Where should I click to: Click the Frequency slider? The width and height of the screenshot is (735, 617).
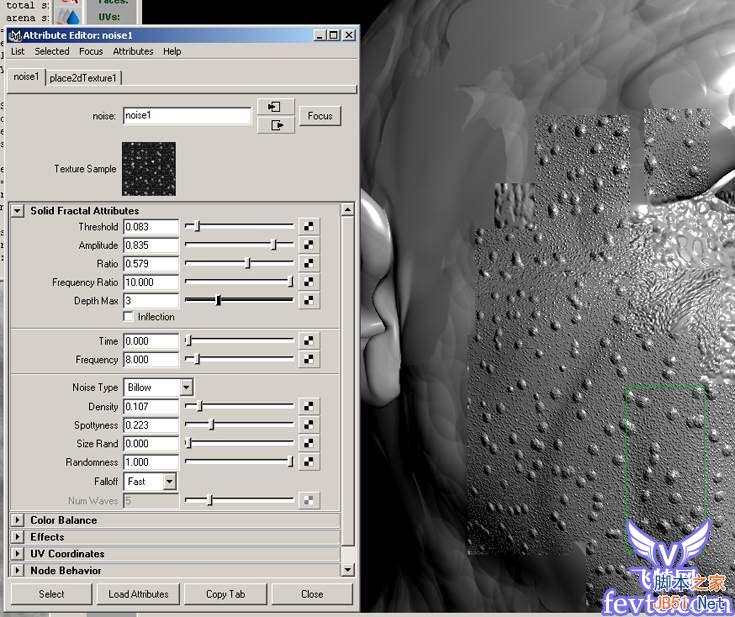(239, 359)
